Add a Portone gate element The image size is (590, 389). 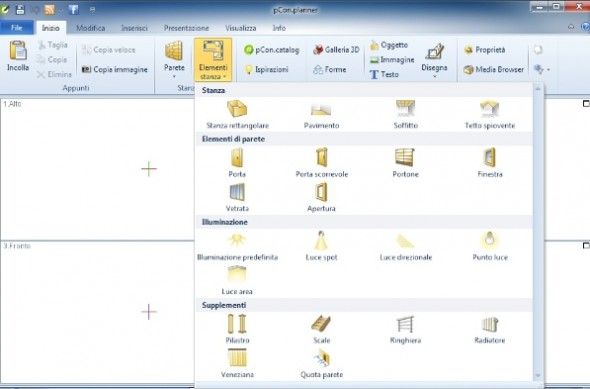(406, 163)
